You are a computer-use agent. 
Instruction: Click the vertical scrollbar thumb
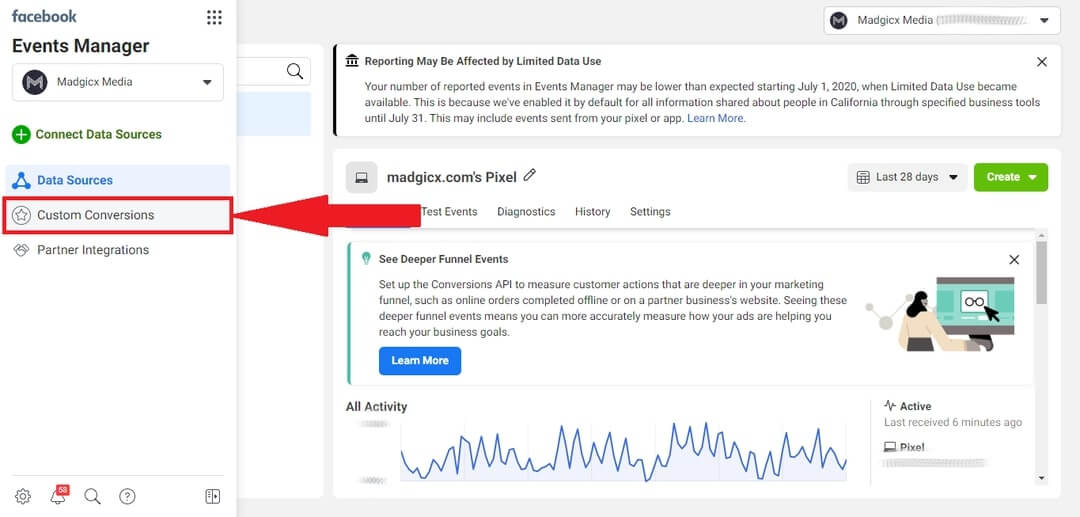1041,272
